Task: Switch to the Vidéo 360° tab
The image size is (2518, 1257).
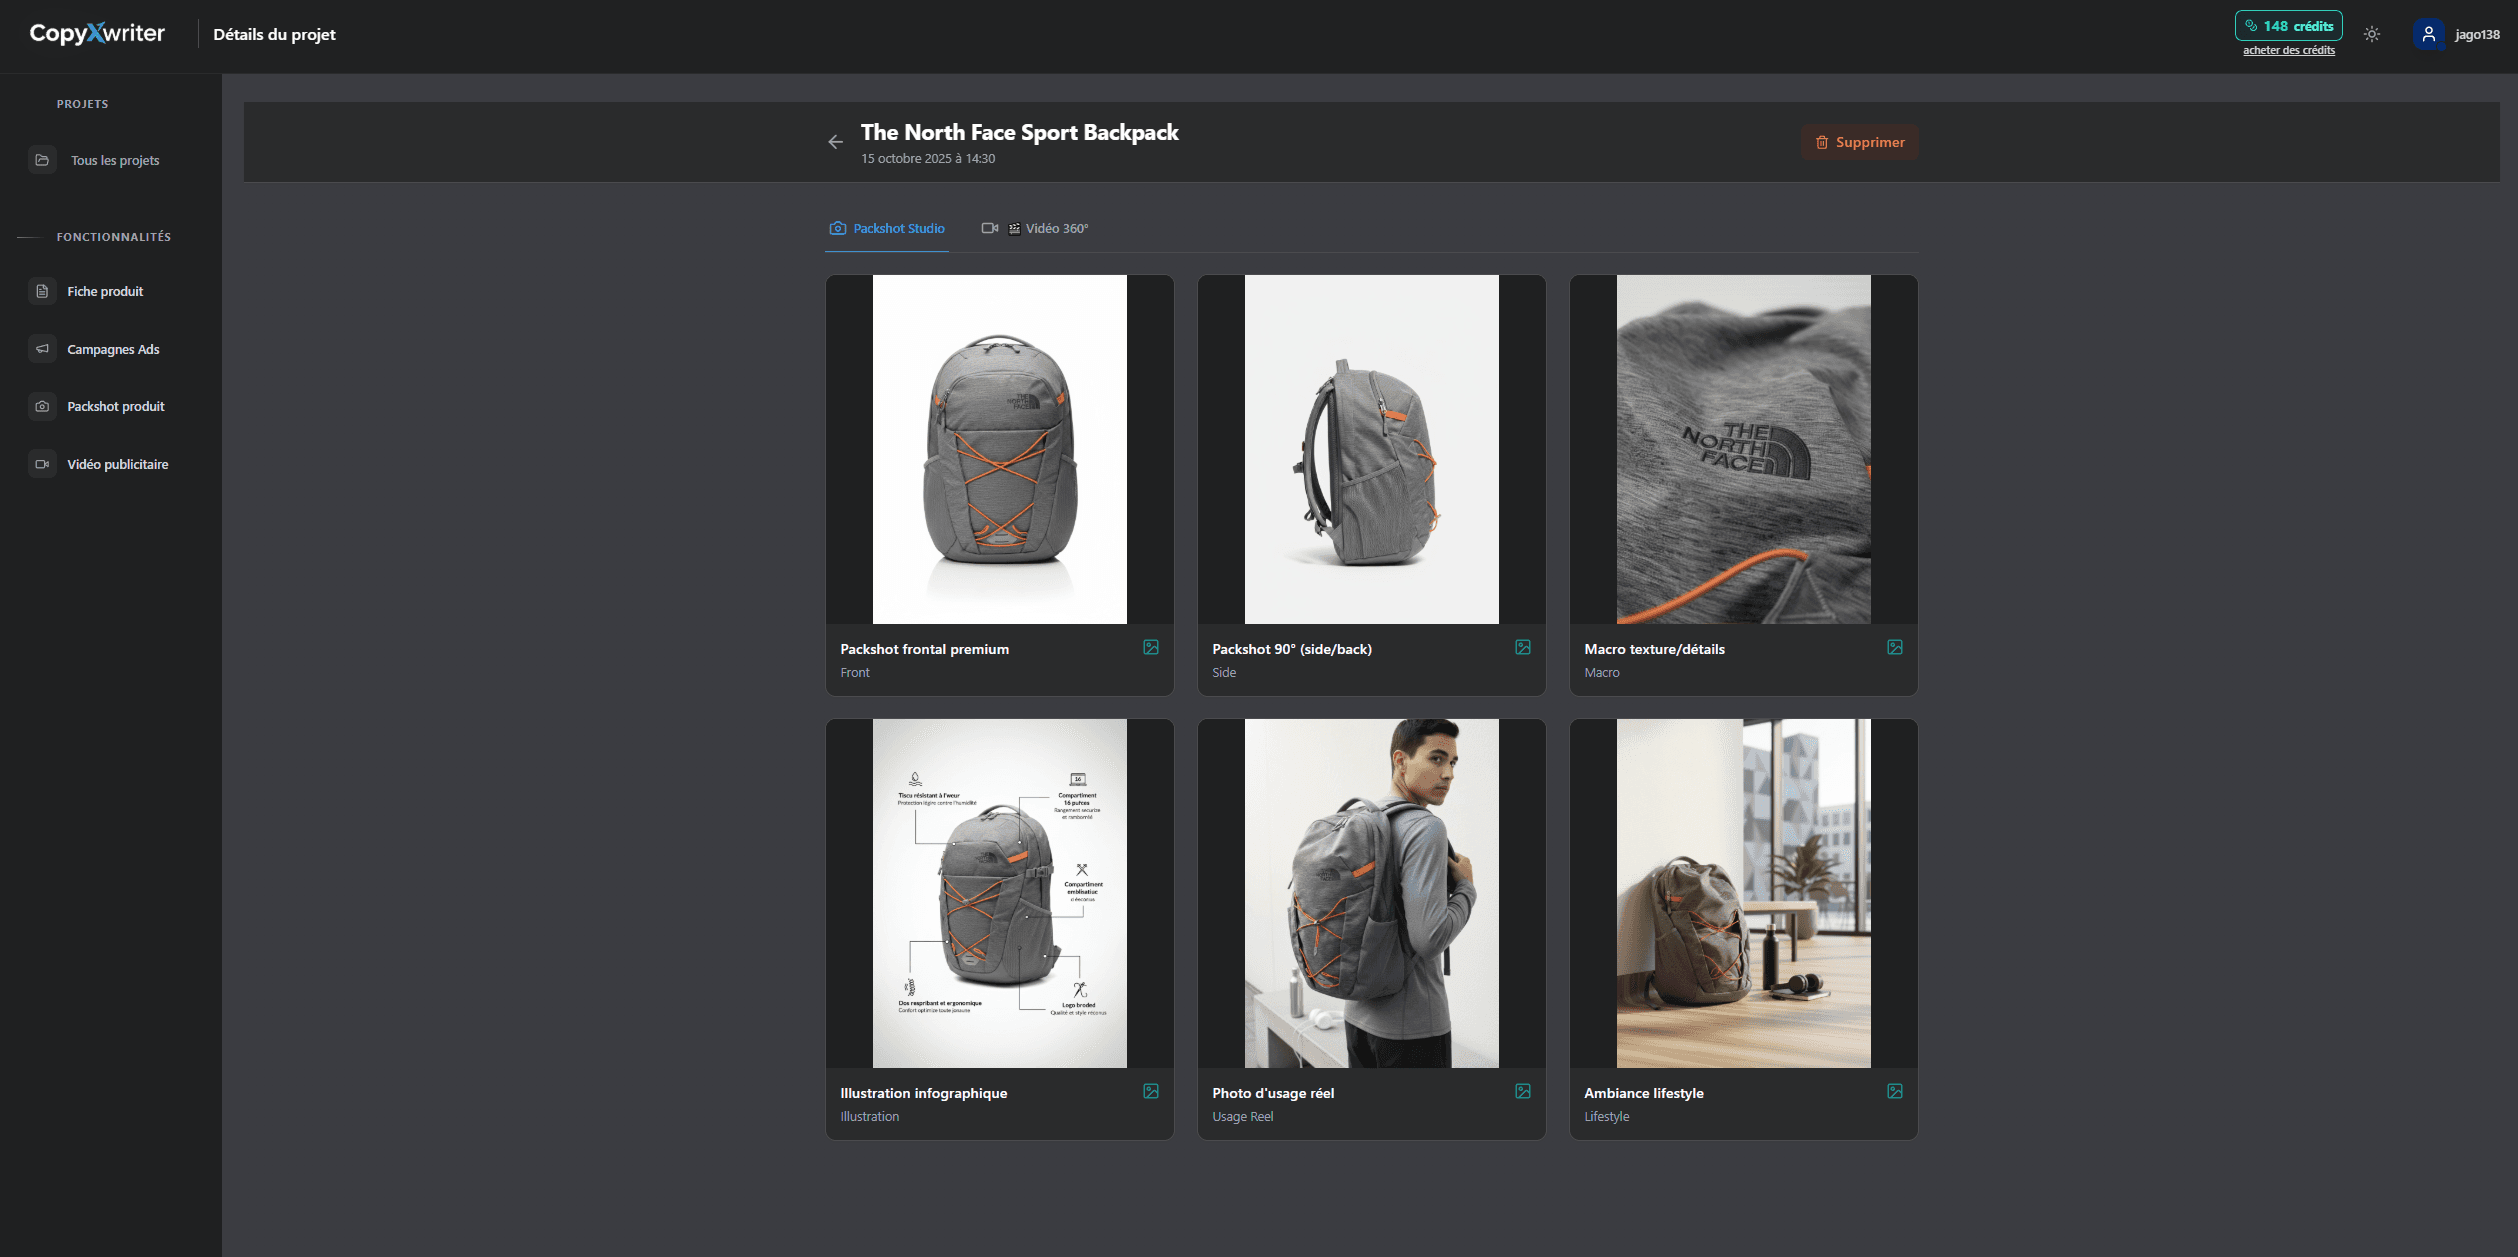Action: coord(1036,228)
